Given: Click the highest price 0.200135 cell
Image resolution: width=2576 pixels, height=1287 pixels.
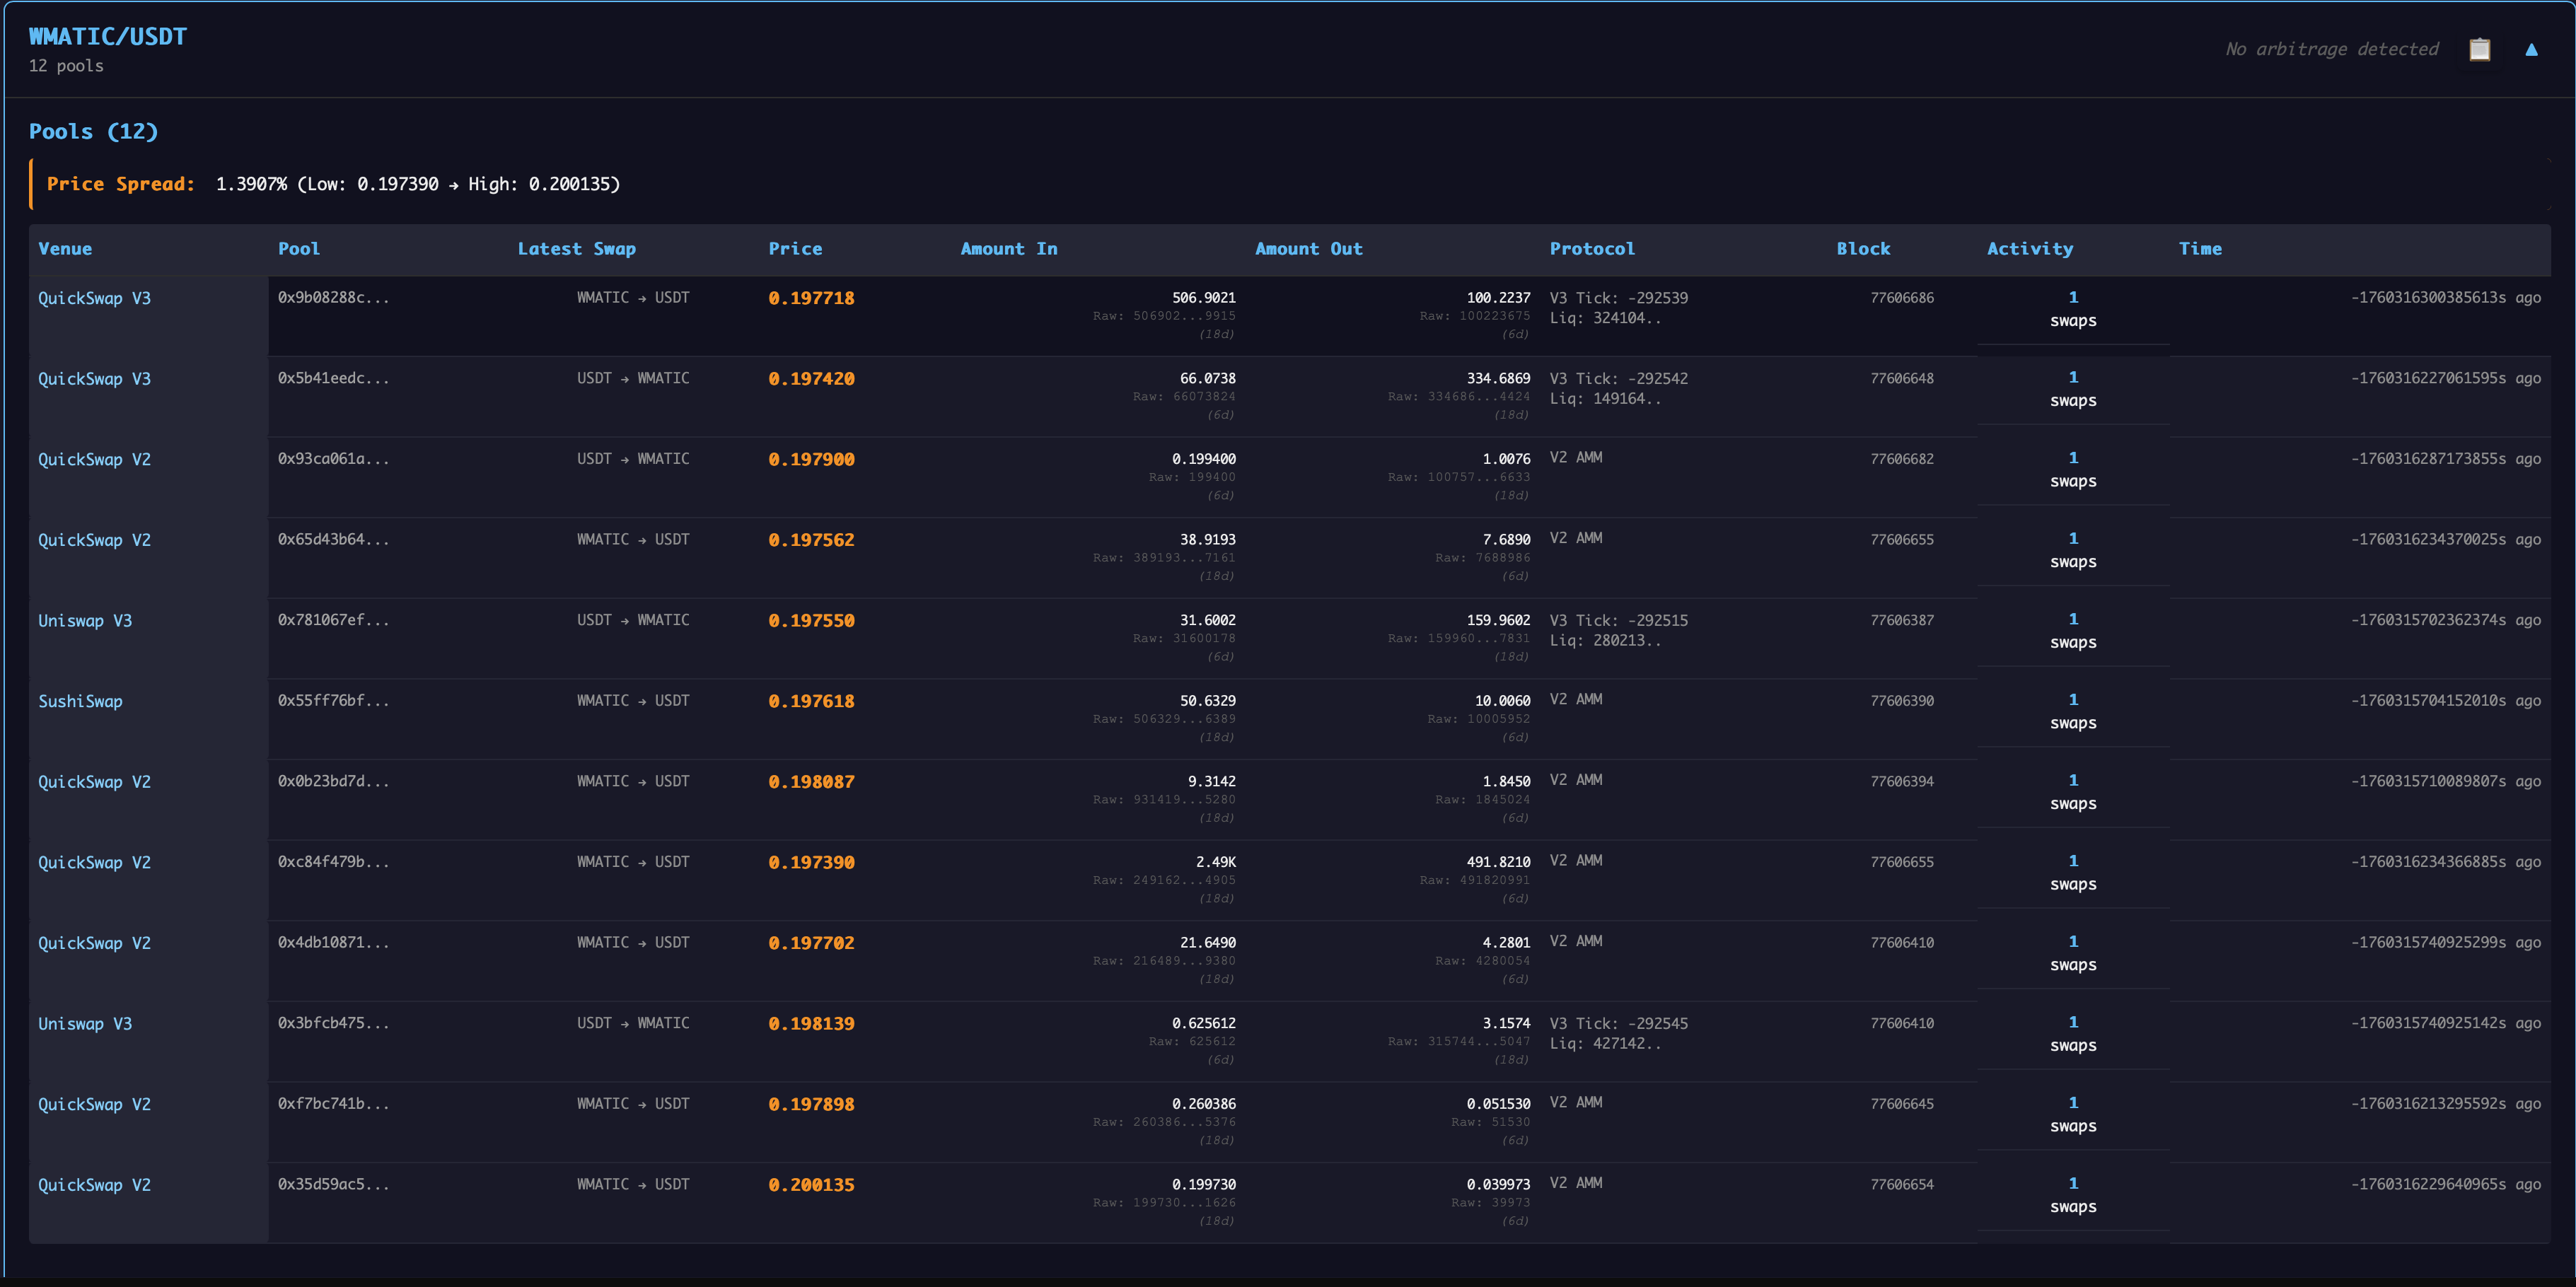Looking at the screenshot, I should [x=811, y=1185].
